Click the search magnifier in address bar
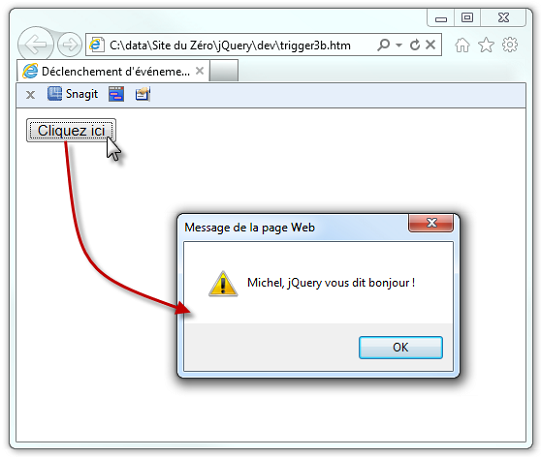 [x=383, y=45]
